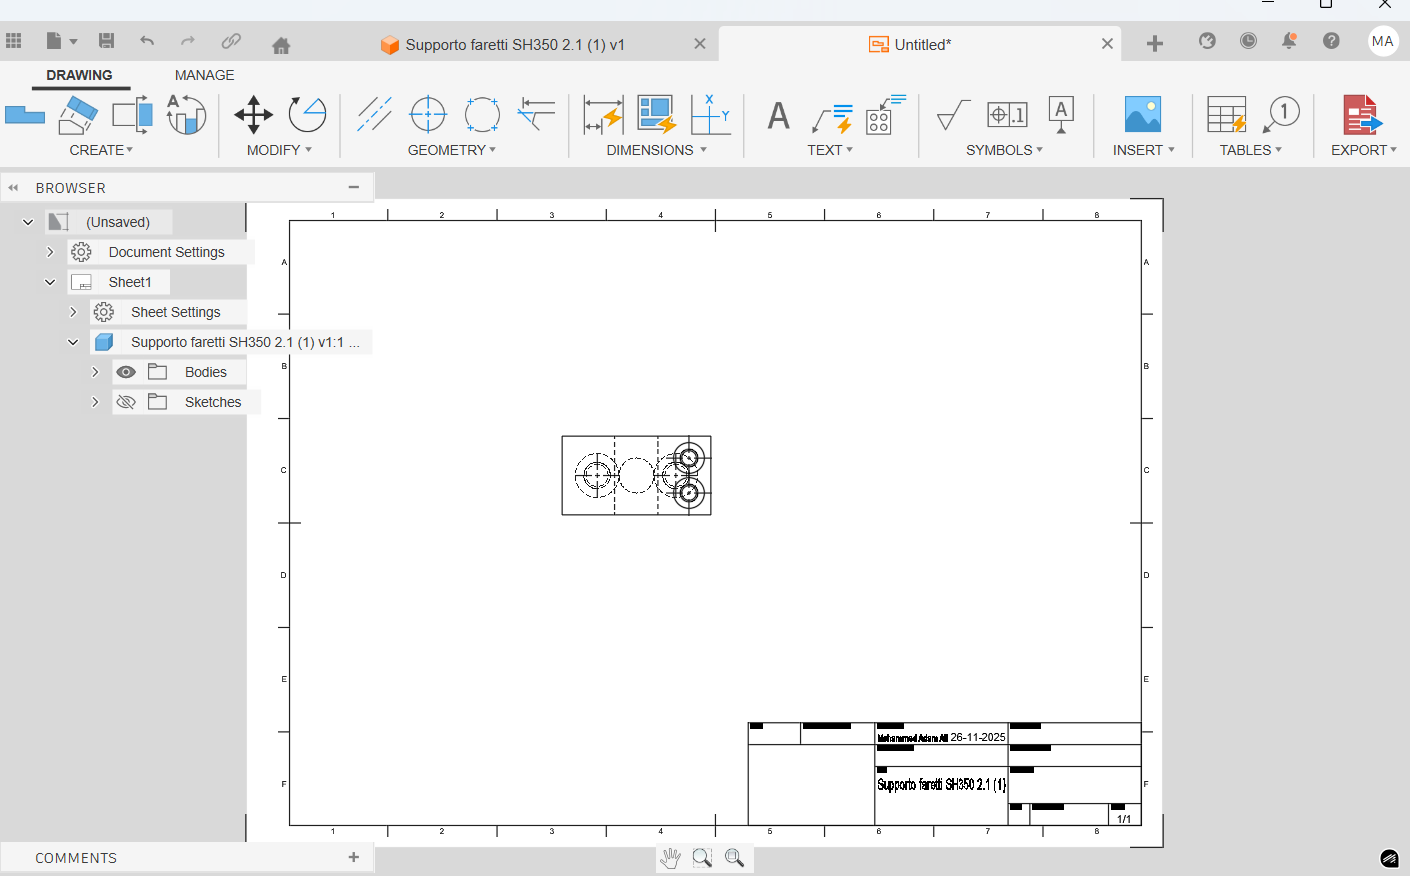Select the Projected View tool
The image size is (1410, 876).
[x=78, y=115]
